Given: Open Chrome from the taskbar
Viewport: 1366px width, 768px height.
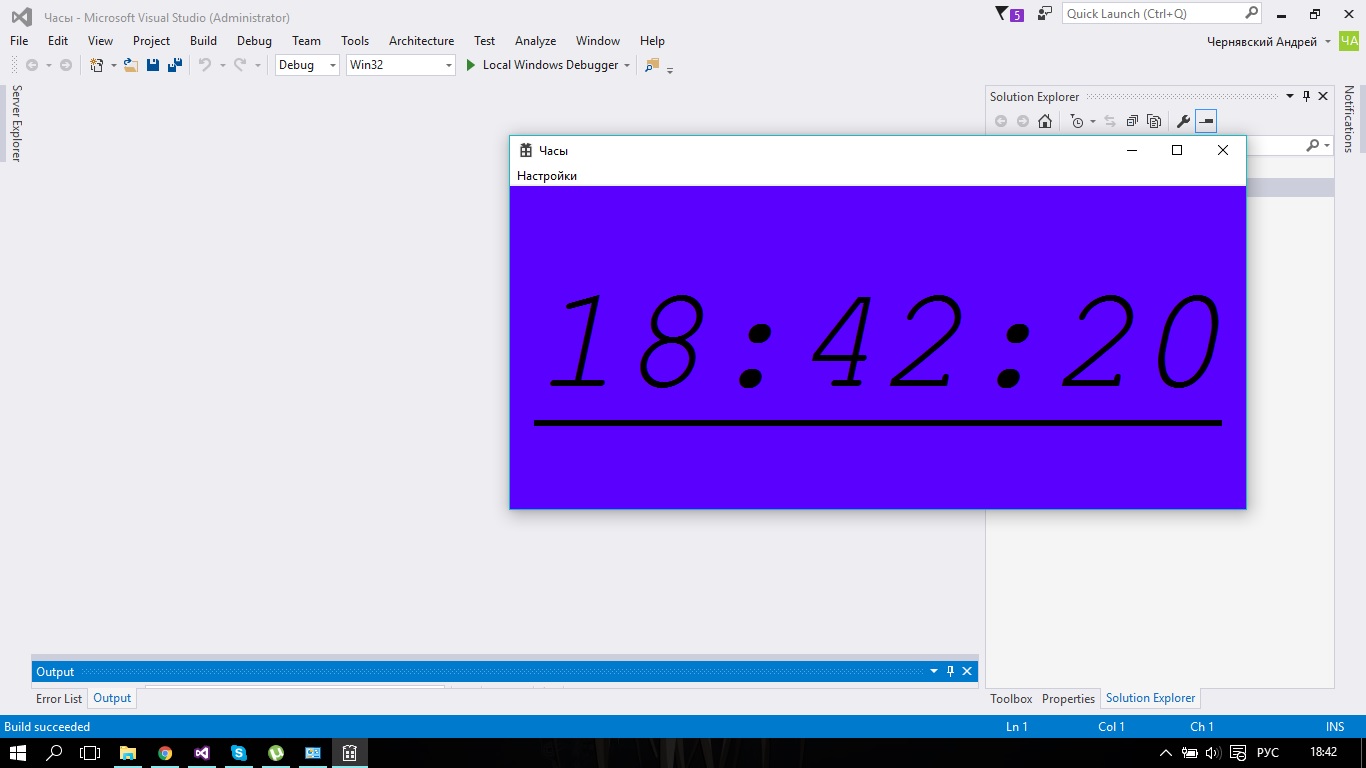Looking at the screenshot, I should point(165,753).
